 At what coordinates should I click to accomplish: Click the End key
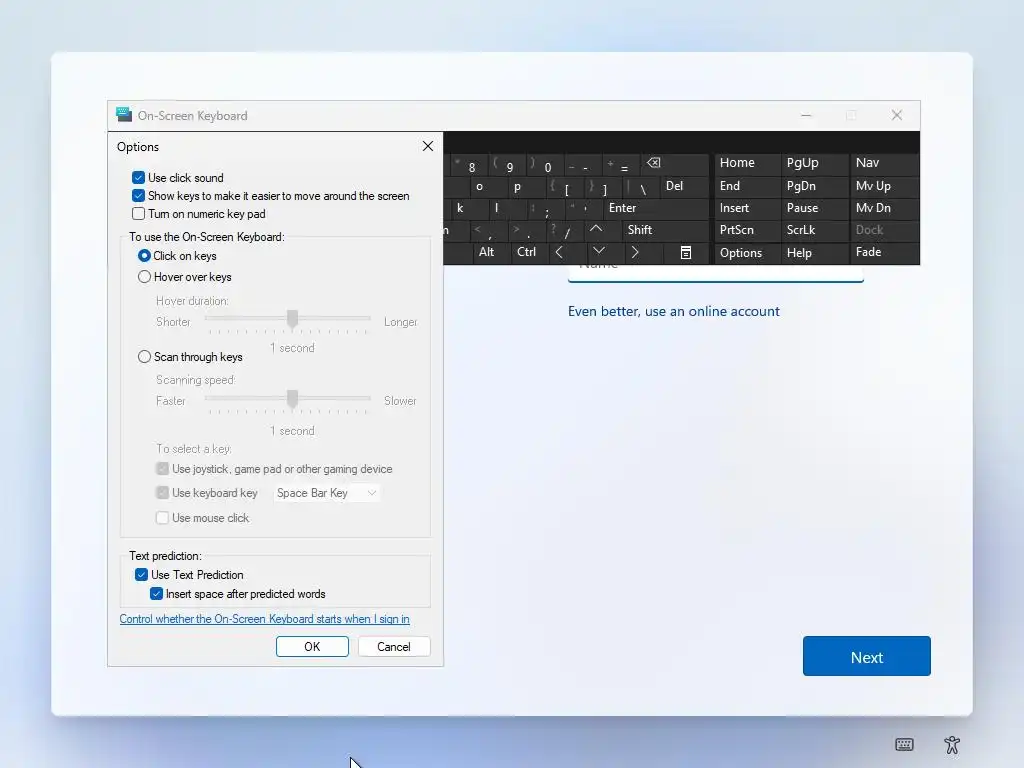click(x=746, y=186)
